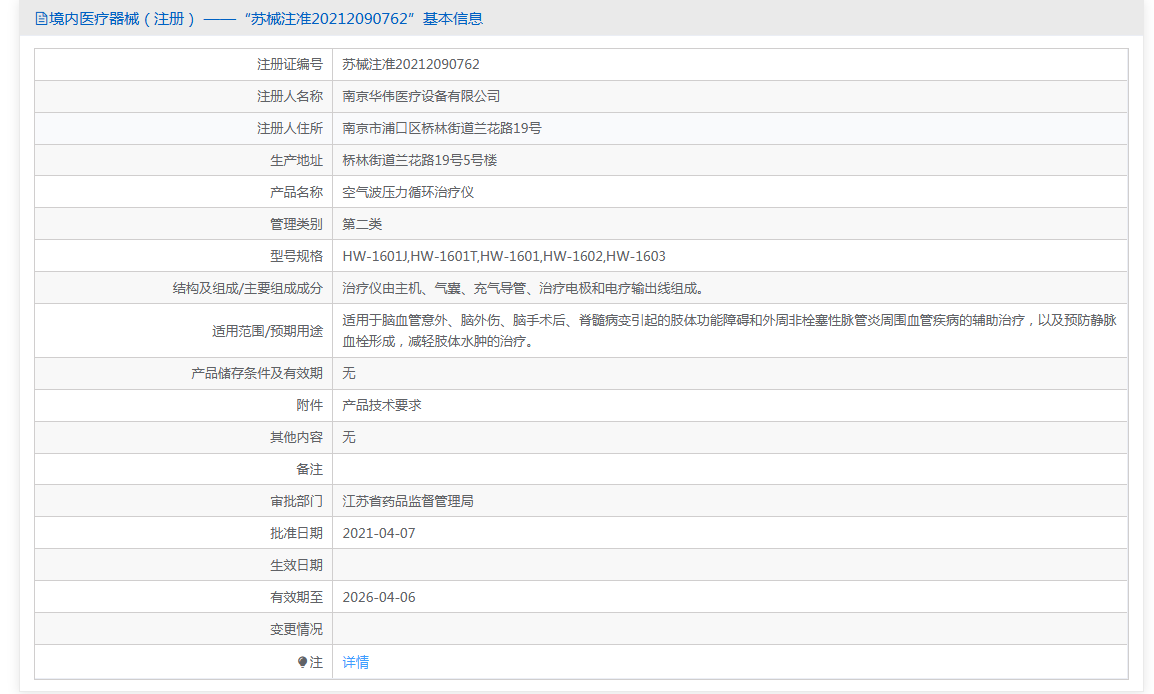
Task: Click the document icon before 境内医疗器械 title
Action: point(41,19)
